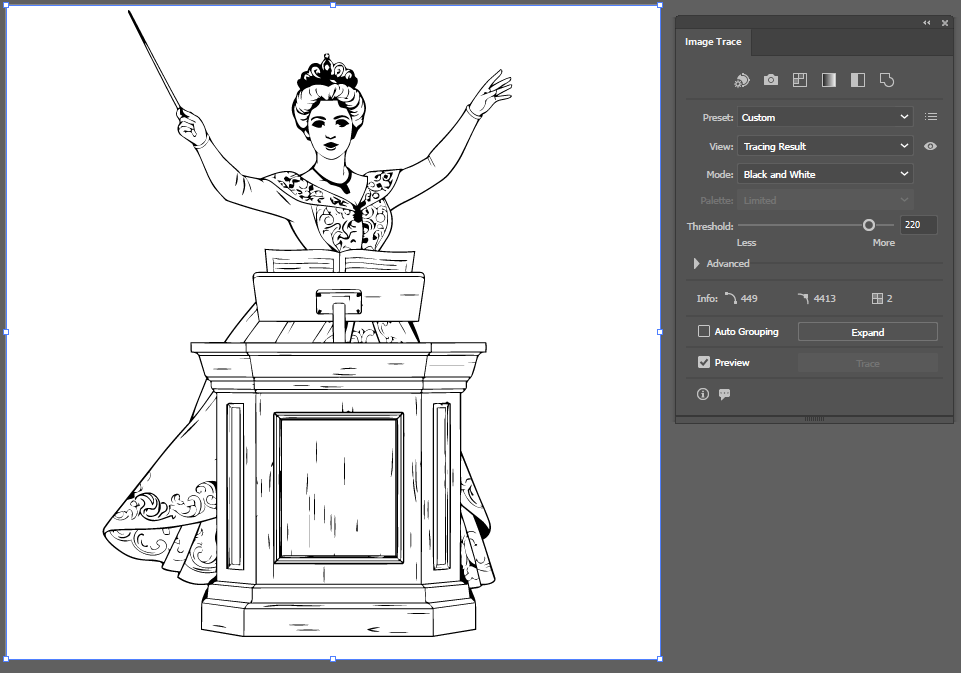Select the Image Trace panel tab

tap(713, 42)
